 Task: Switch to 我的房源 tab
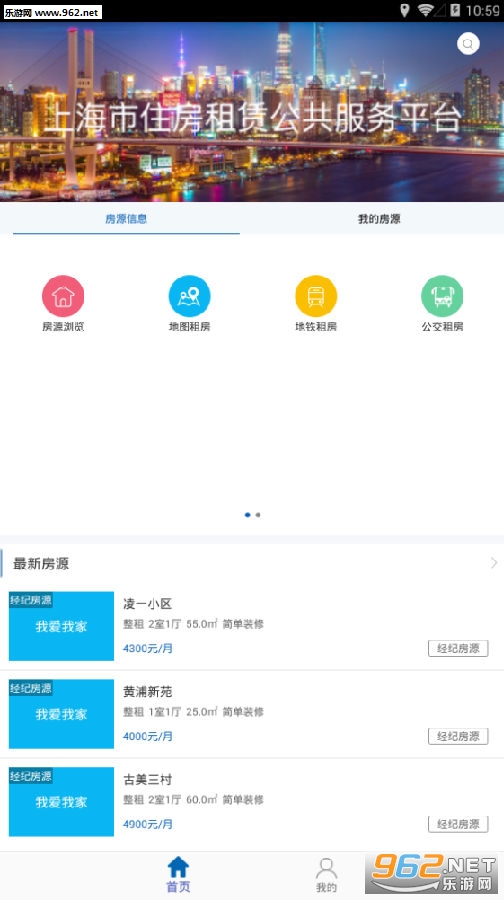pyautogui.click(x=379, y=219)
